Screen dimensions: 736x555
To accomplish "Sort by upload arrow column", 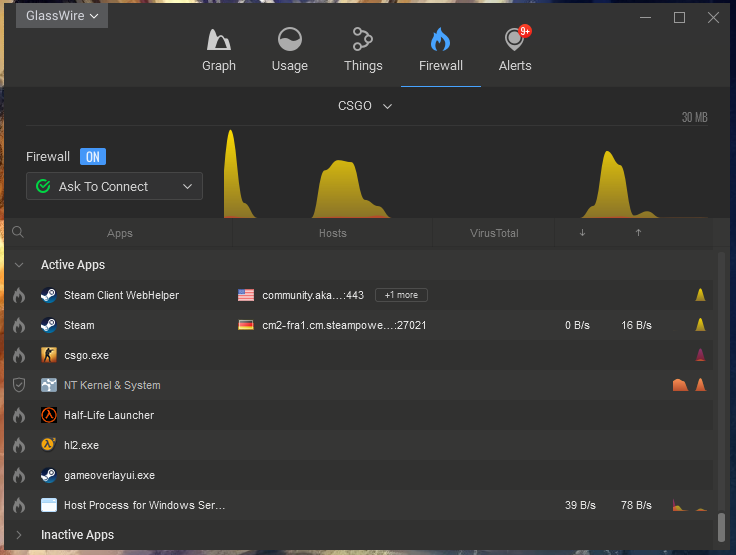I will [638, 232].
